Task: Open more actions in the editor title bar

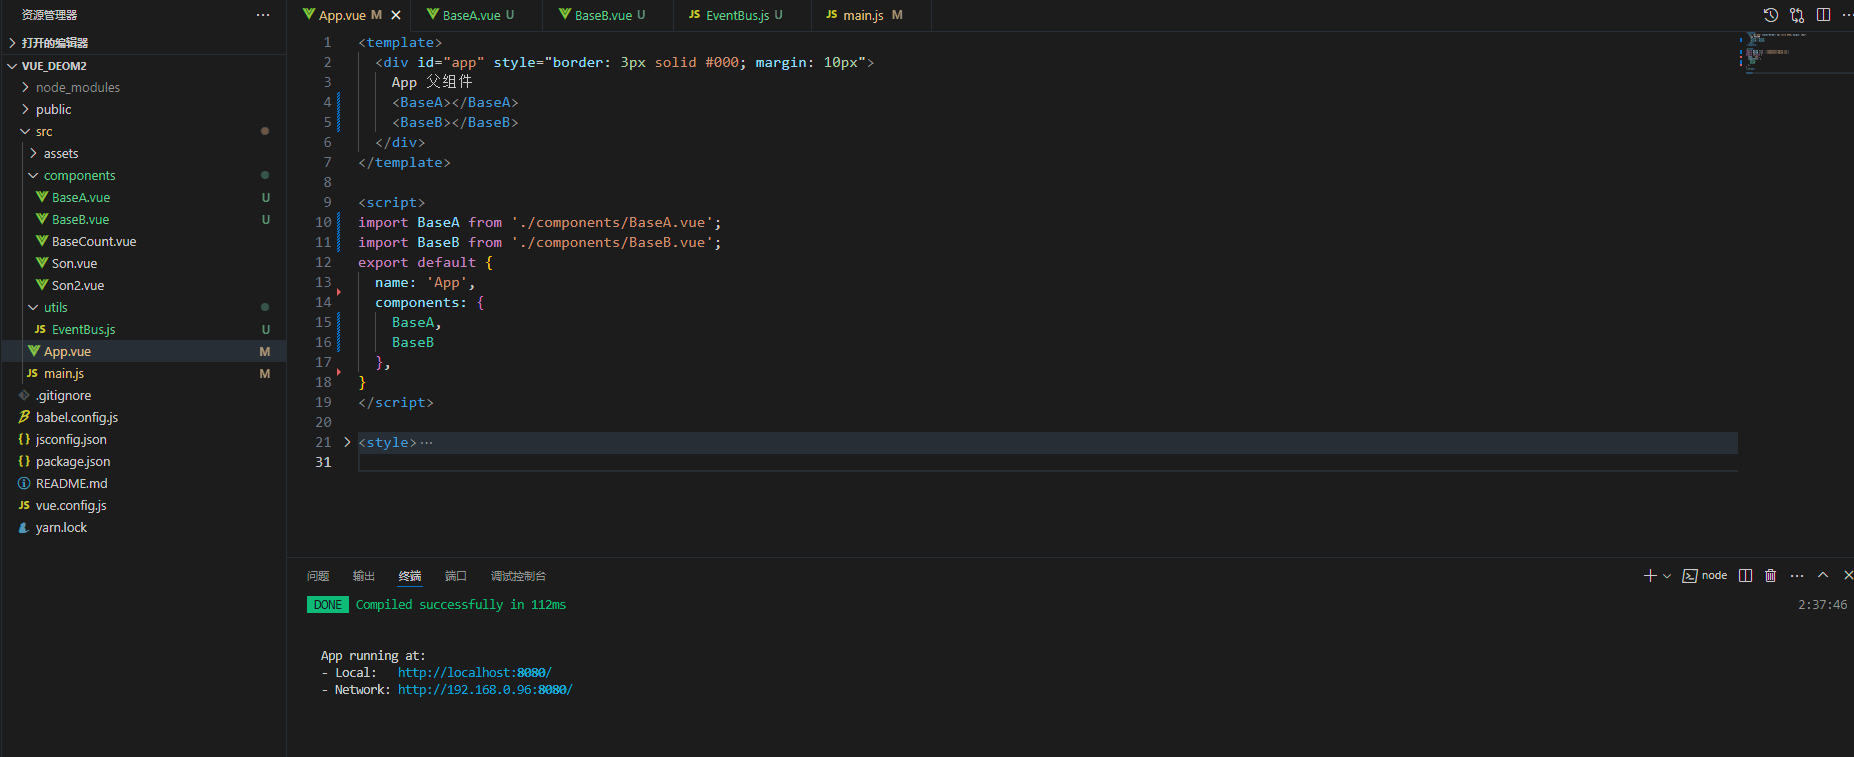Action: (1847, 15)
